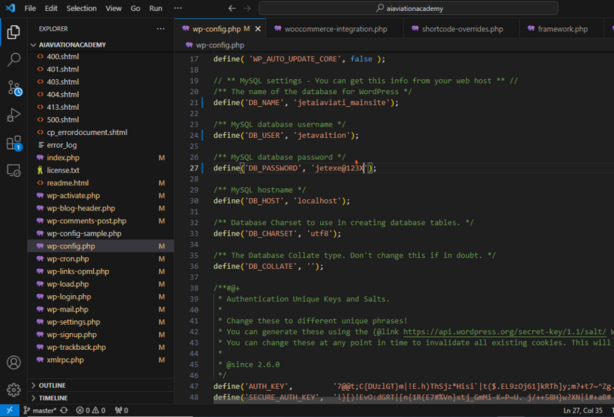The image size is (614, 417).
Task: Expand the TIMELINE section
Action: pyautogui.click(x=53, y=398)
